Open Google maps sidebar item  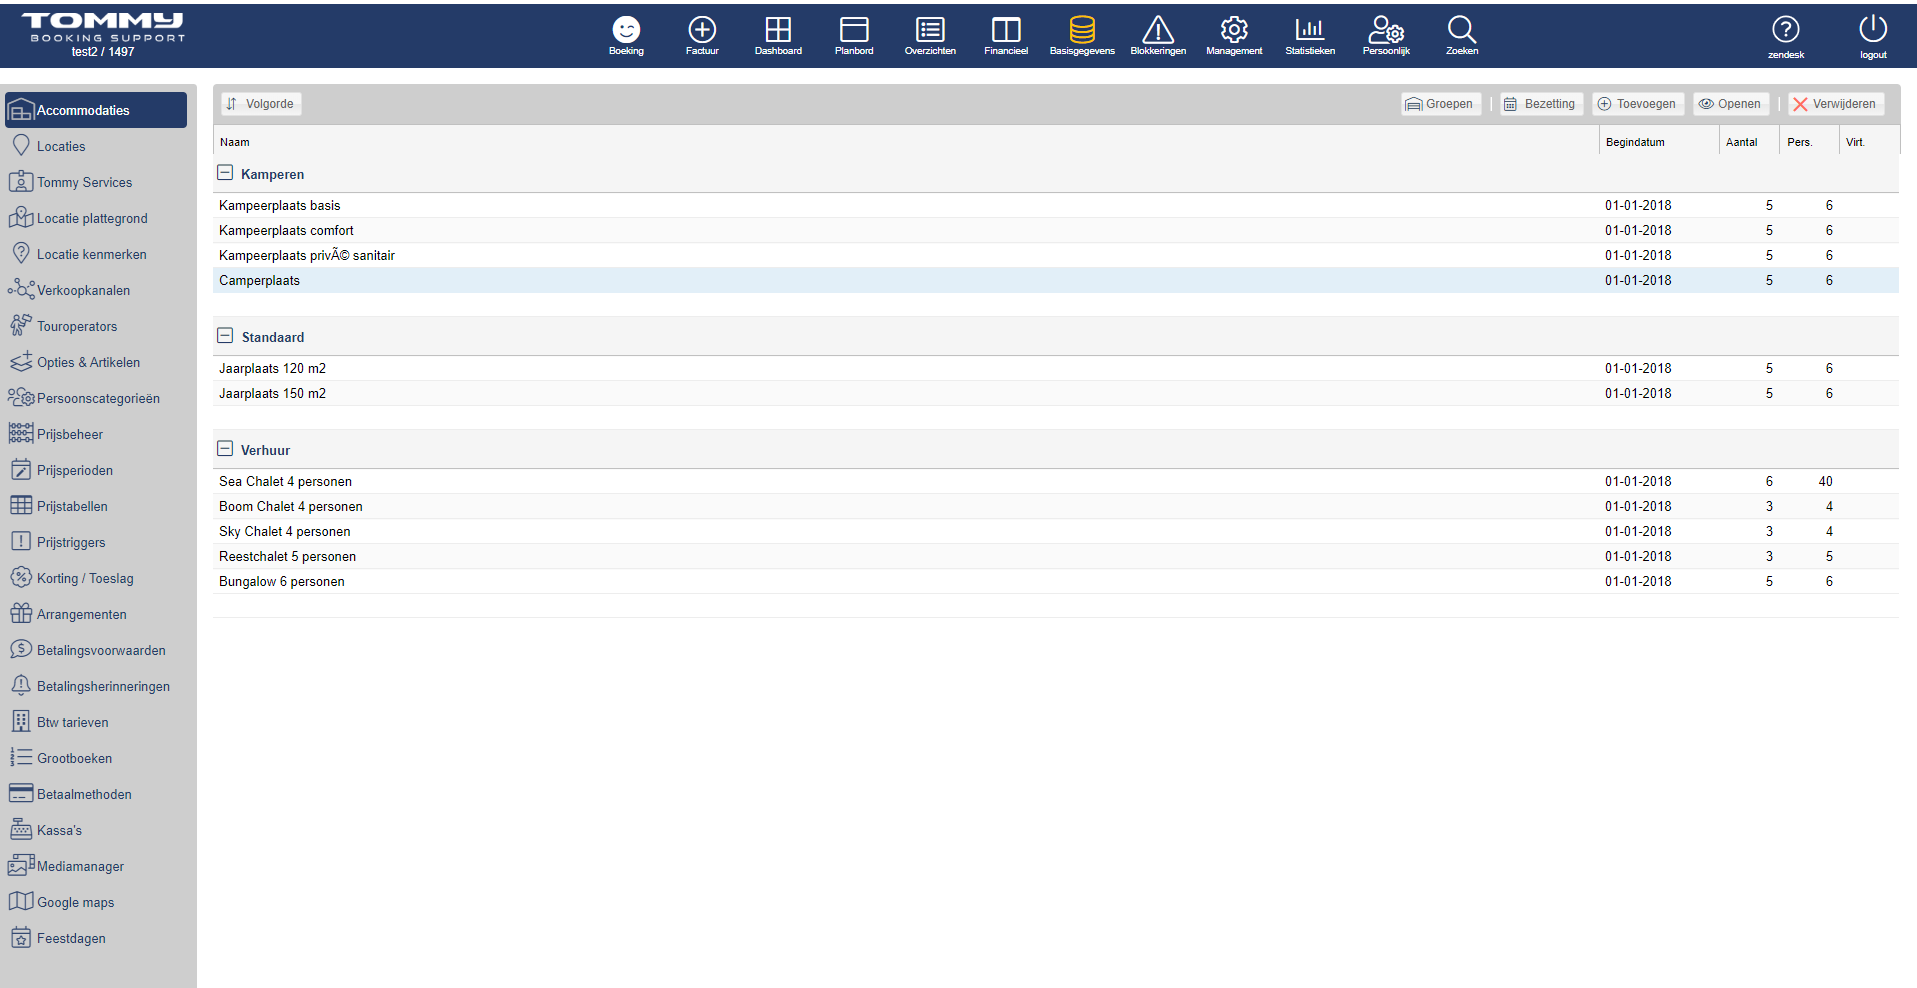click(96, 902)
